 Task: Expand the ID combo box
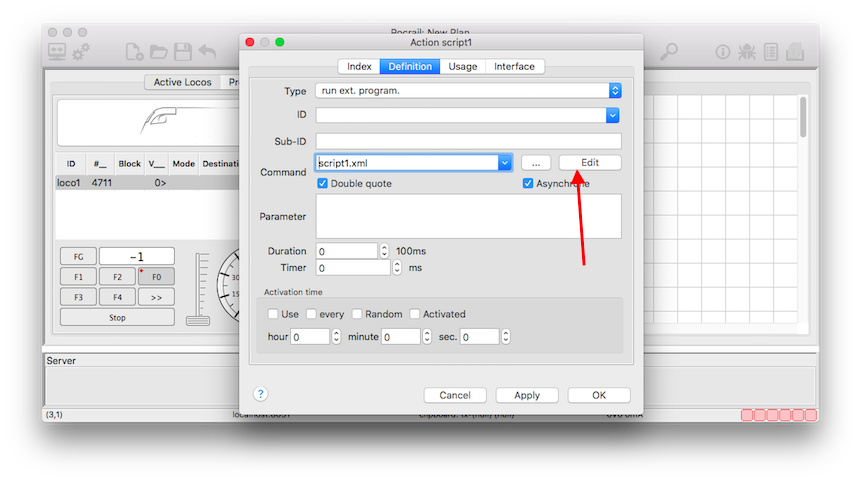(613, 116)
